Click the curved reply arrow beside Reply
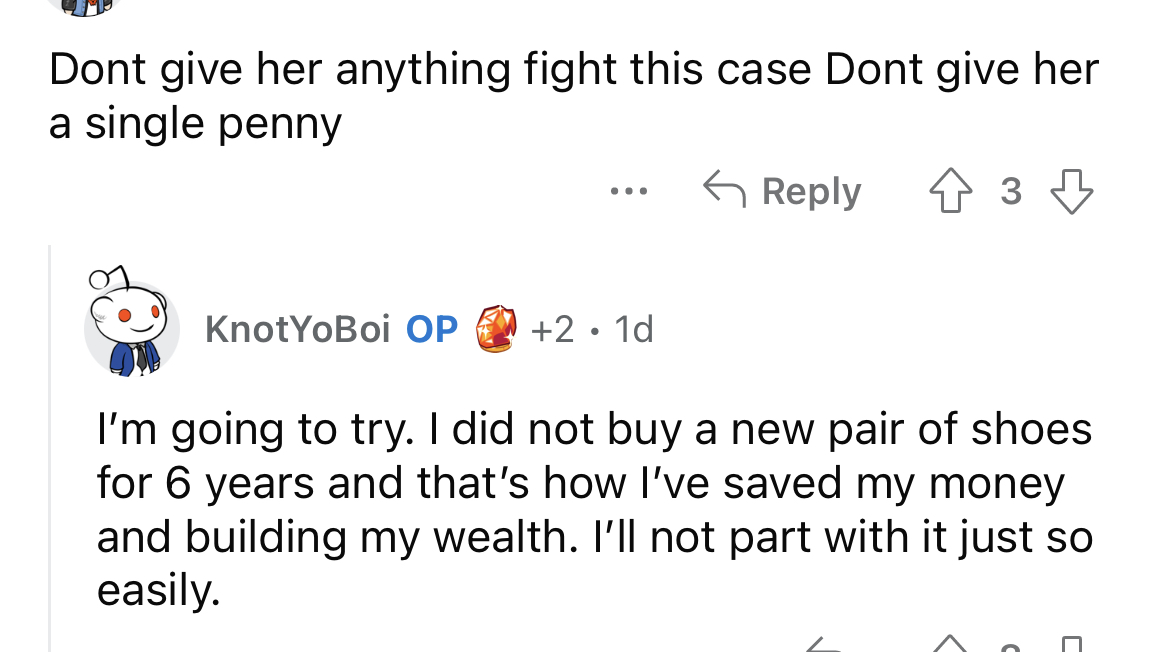1170x652 pixels. click(x=725, y=189)
